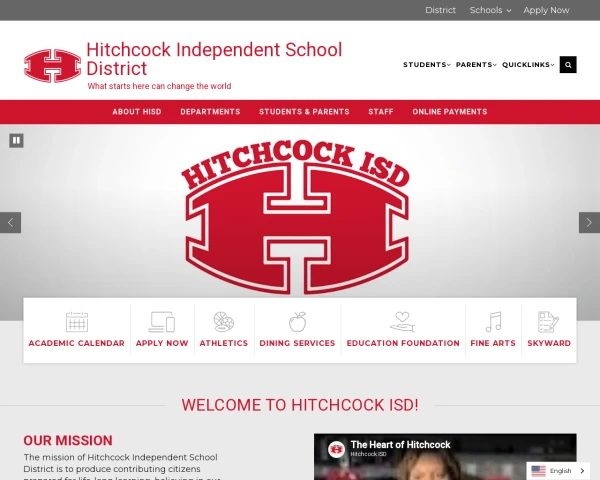
Task: Click the Hitchcock H logo in header
Action: point(52,66)
